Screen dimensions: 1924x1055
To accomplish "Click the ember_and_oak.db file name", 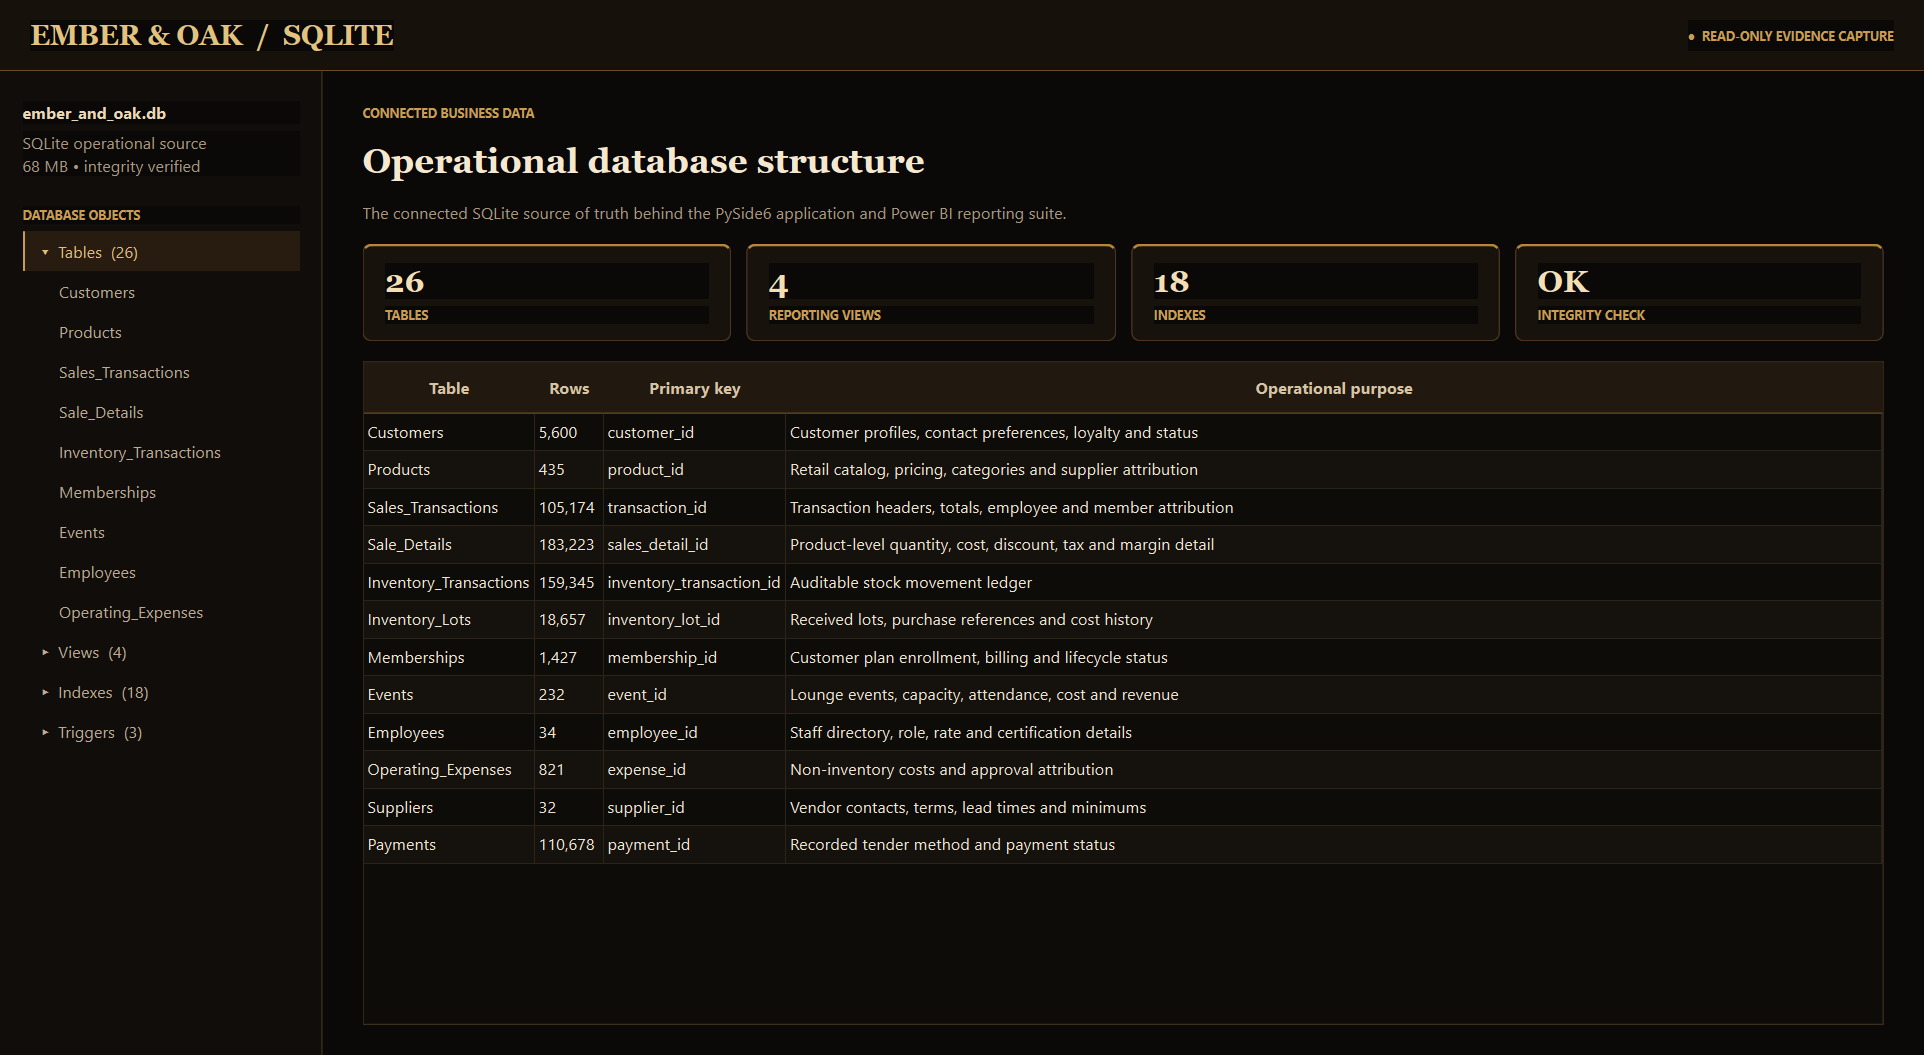I will click(95, 113).
